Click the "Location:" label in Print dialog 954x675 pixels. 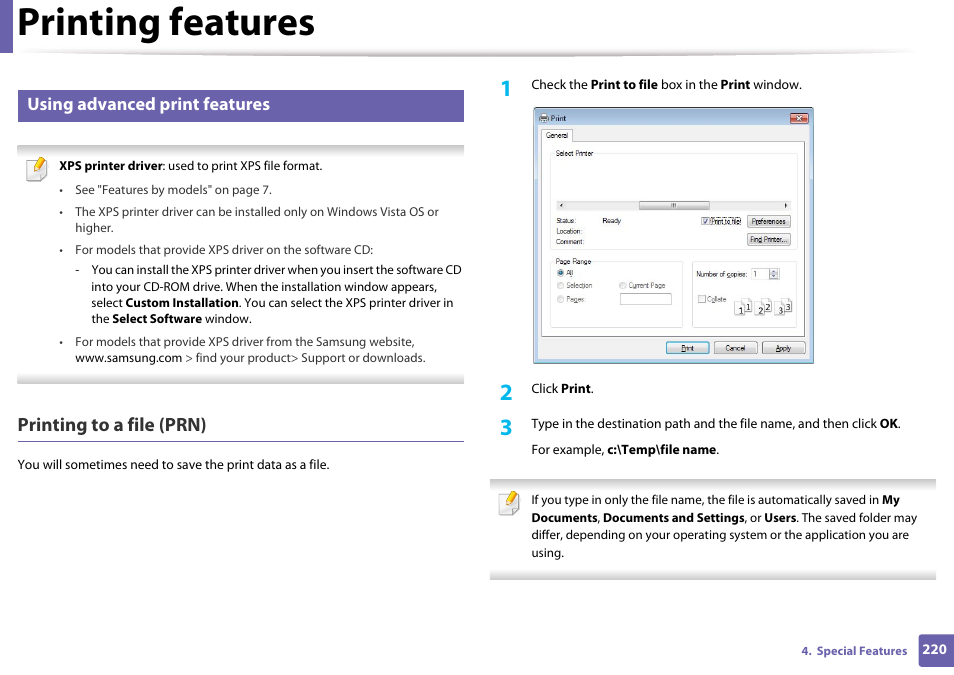569,231
